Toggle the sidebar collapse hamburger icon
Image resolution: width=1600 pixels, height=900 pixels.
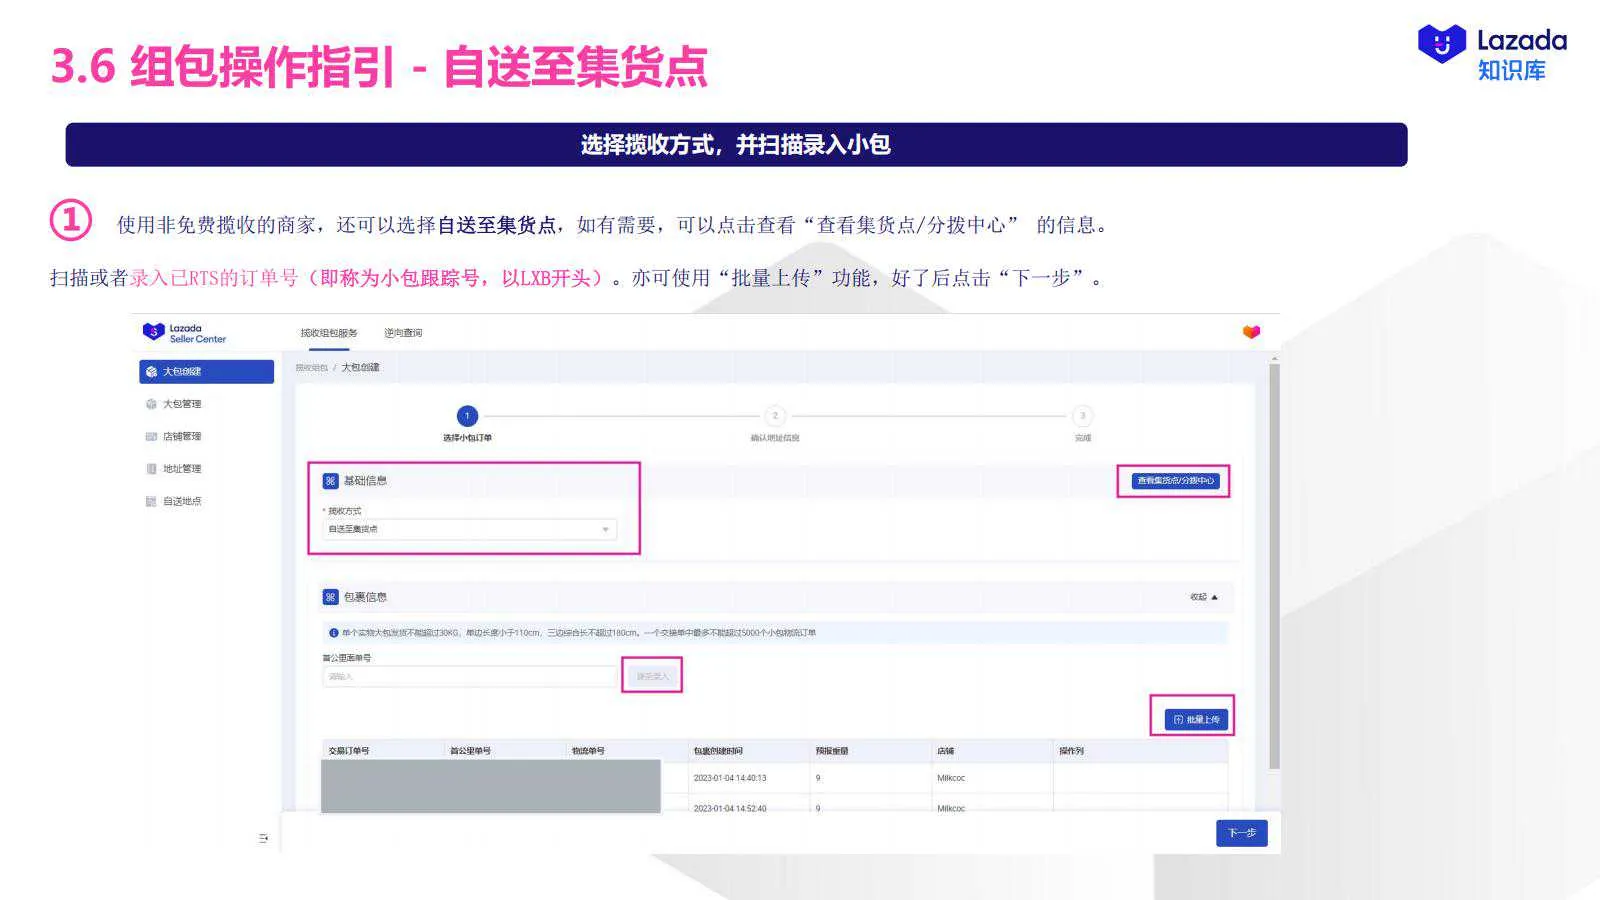pyautogui.click(x=263, y=837)
